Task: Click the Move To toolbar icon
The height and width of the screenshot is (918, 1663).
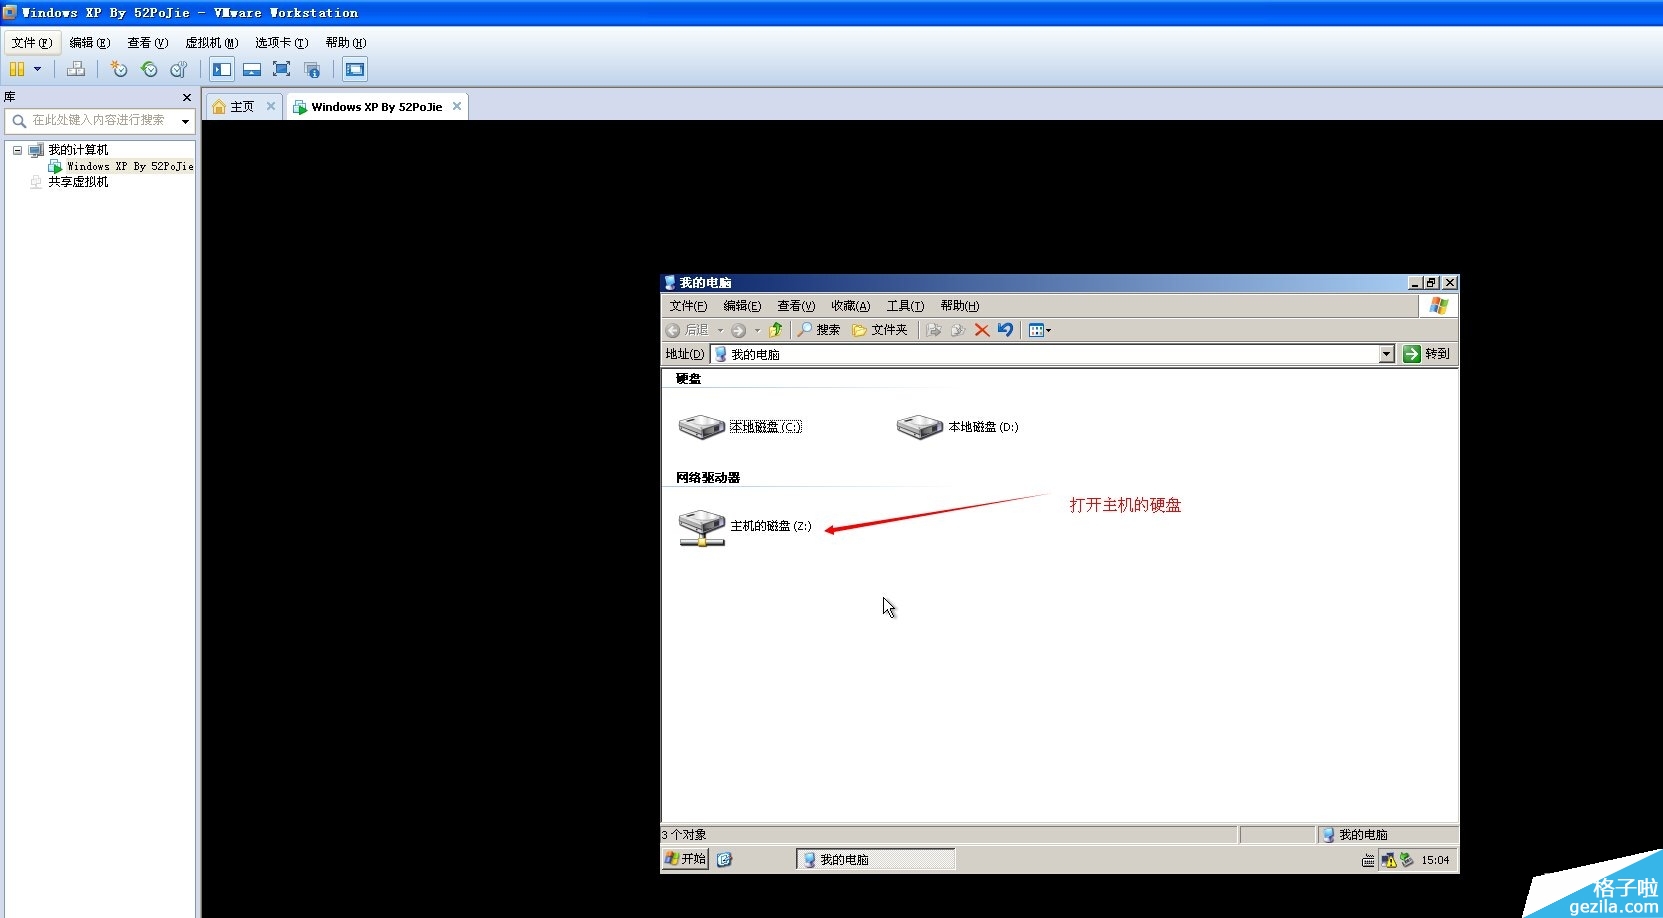Action: coord(934,330)
